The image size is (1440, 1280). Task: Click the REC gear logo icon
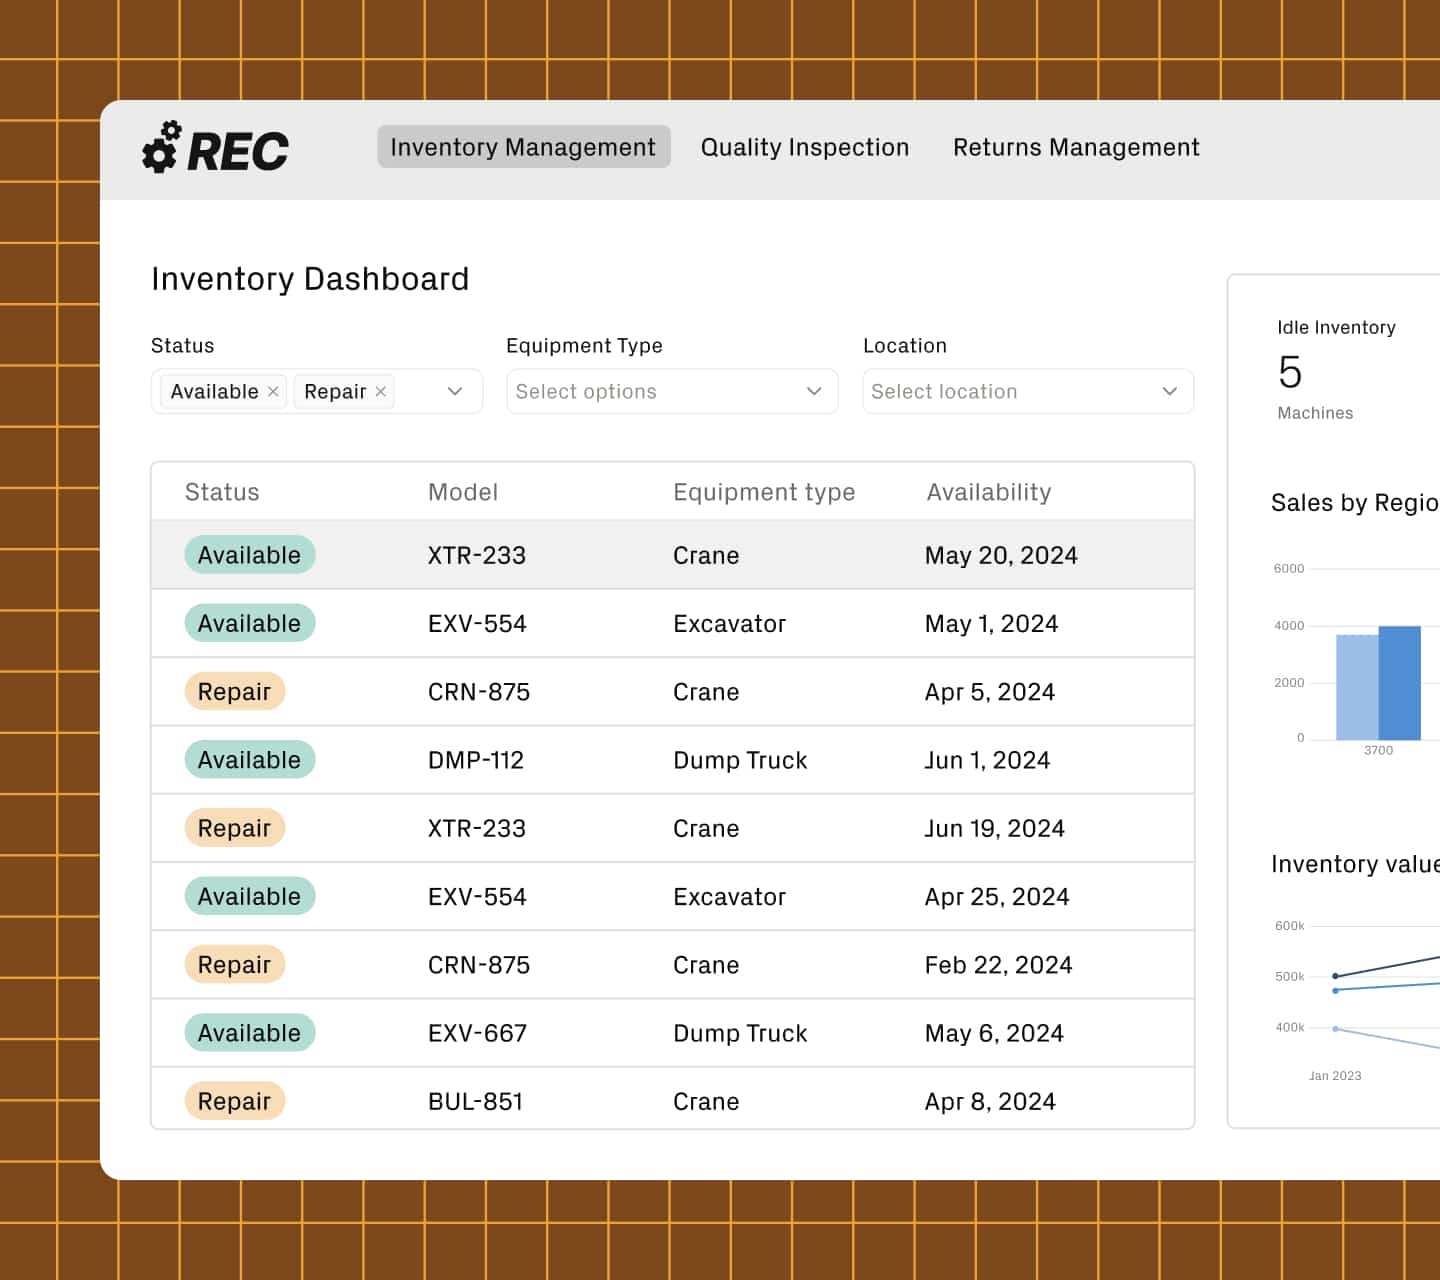point(163,147)
